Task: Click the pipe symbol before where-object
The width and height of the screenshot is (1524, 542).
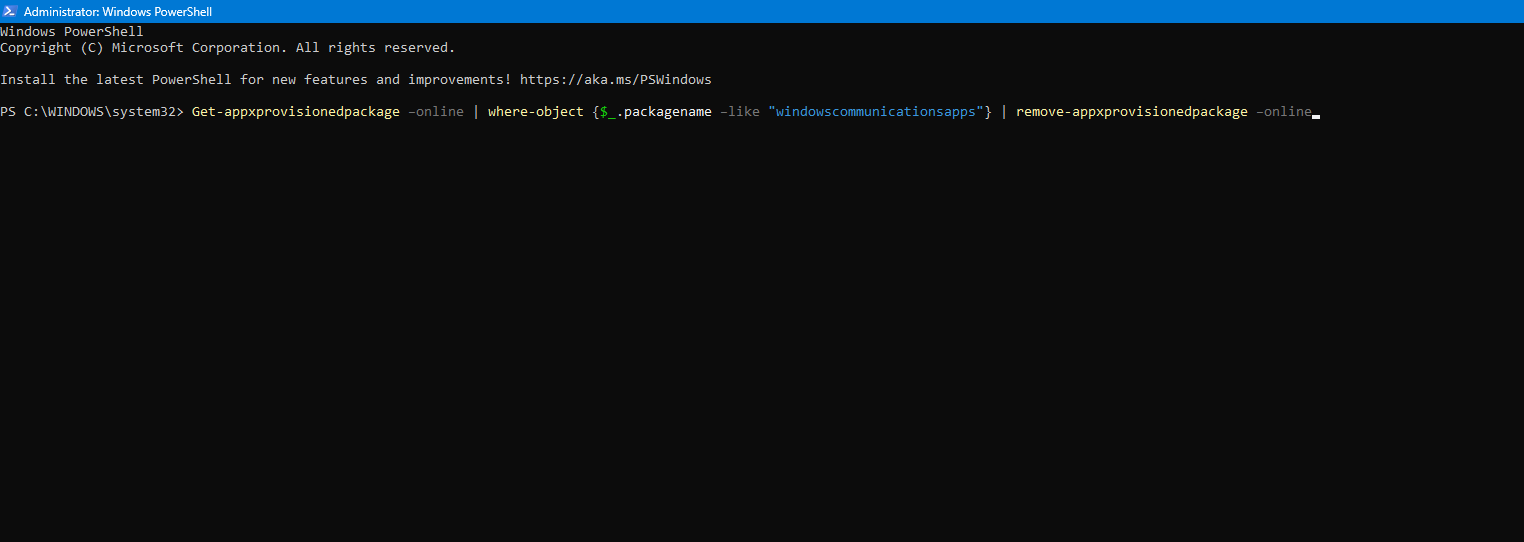Action: (x=476, y=111)
